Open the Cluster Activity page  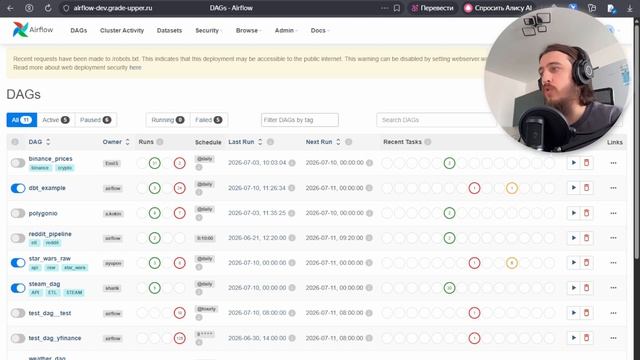pyautogui.click(x=122, y=30)
